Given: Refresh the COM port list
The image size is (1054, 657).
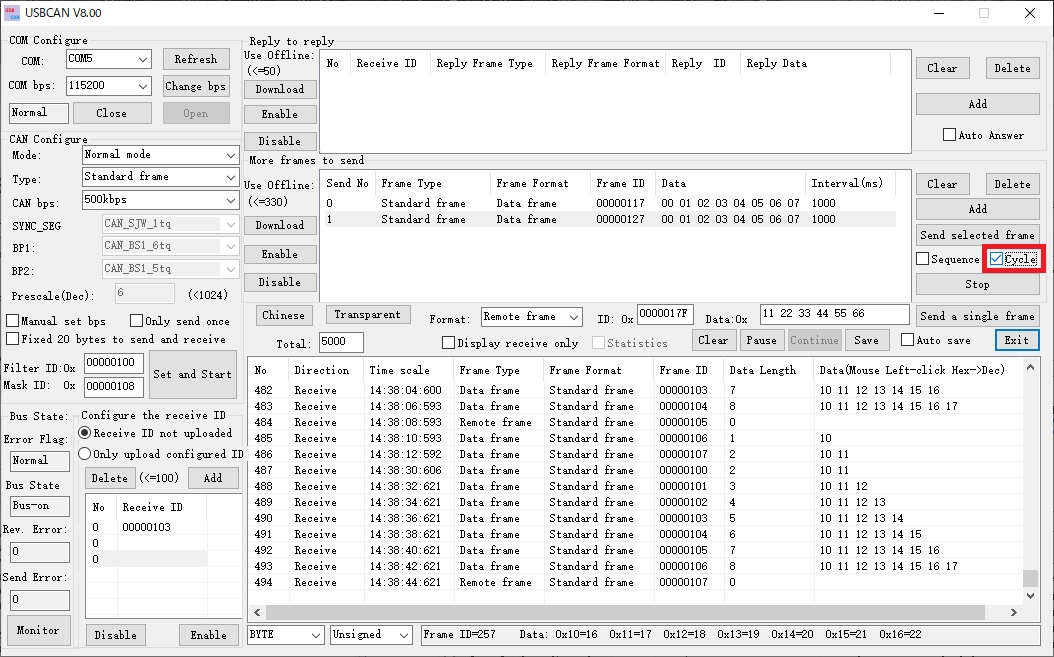Looking at the screenshot, I should (x=195, y=59).
